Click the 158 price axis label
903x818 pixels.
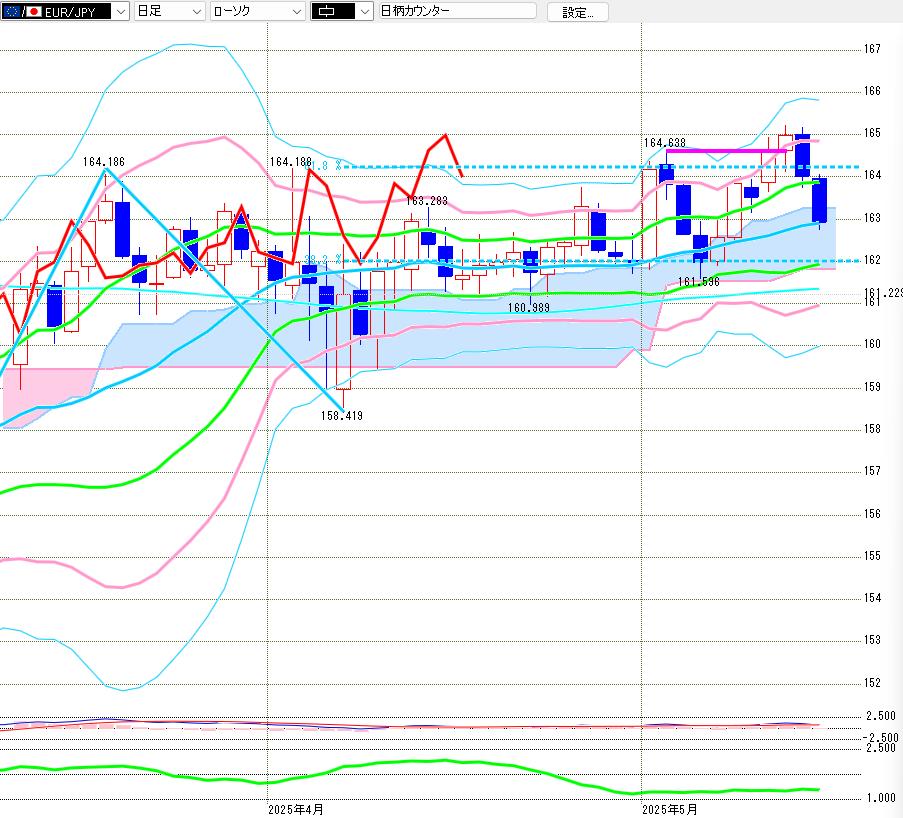872,429
